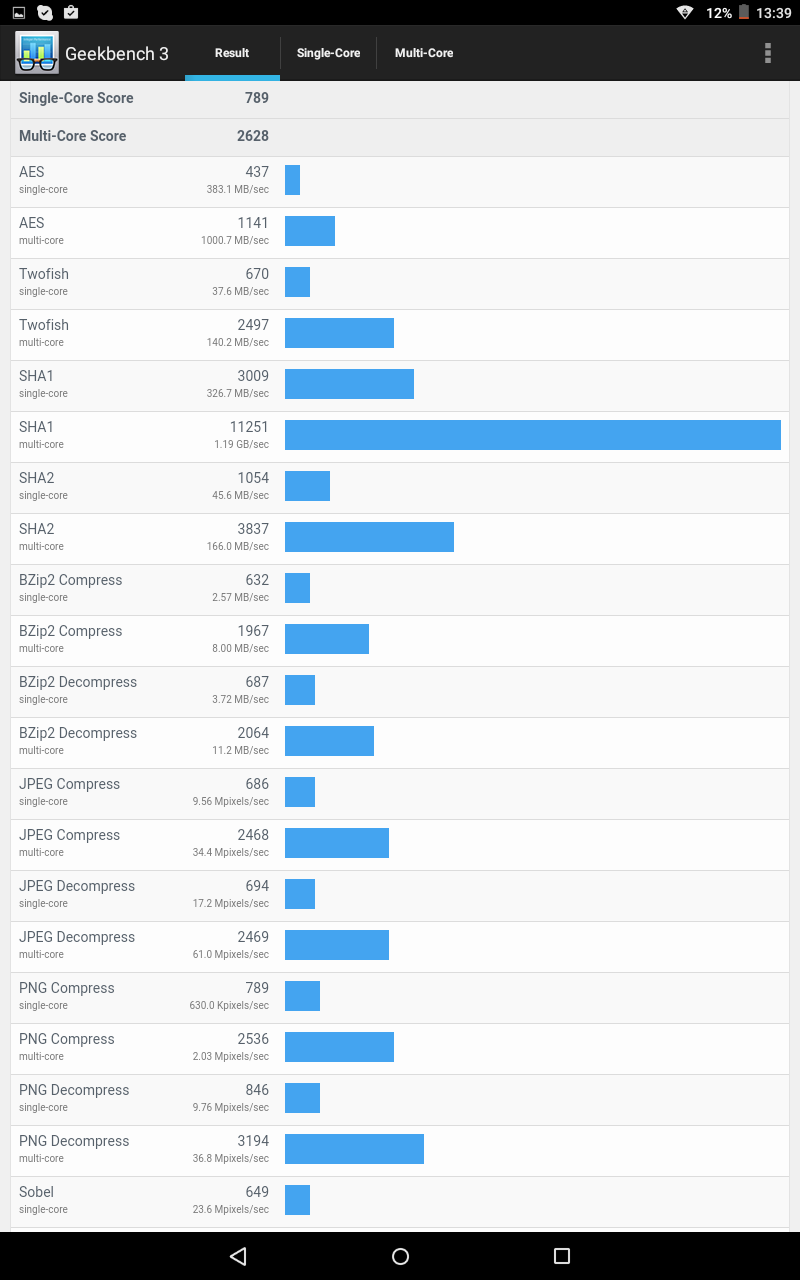Screen dimensions: 800x1280
Task: Open recent apps with square button
Action: click(561, 1256)
